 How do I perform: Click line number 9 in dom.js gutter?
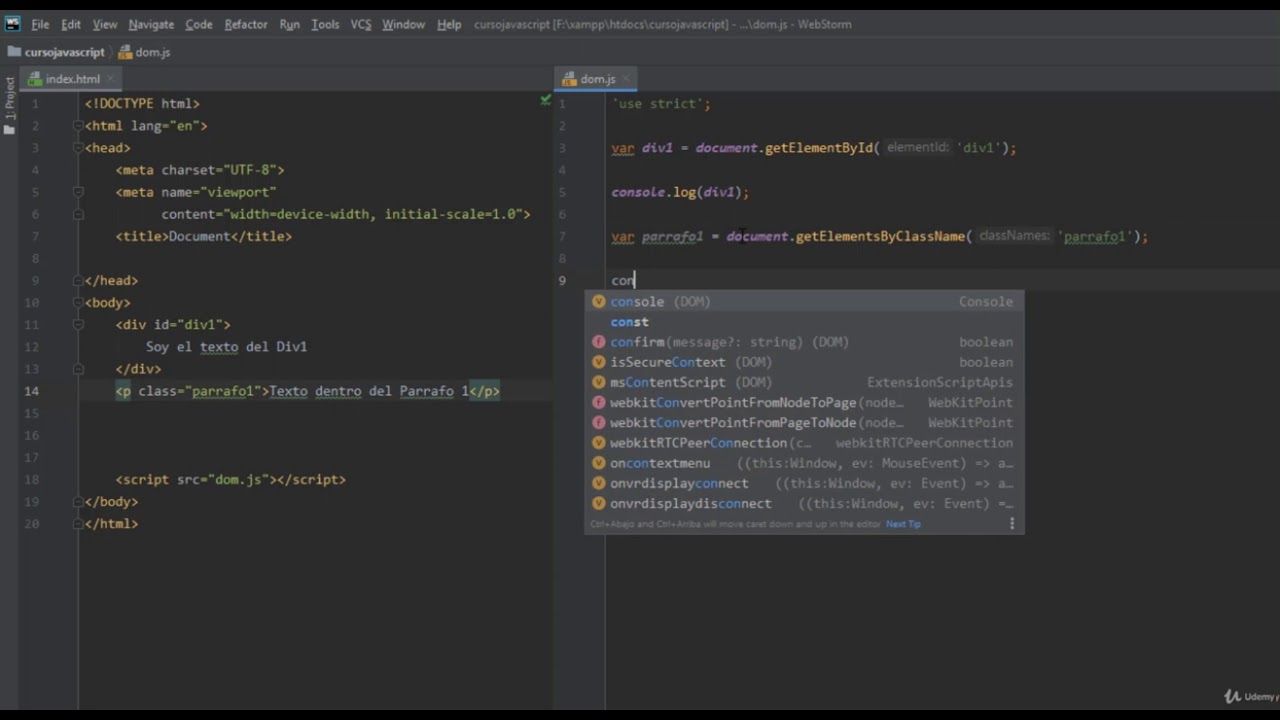pyautogui.click(x=562, y=281)
